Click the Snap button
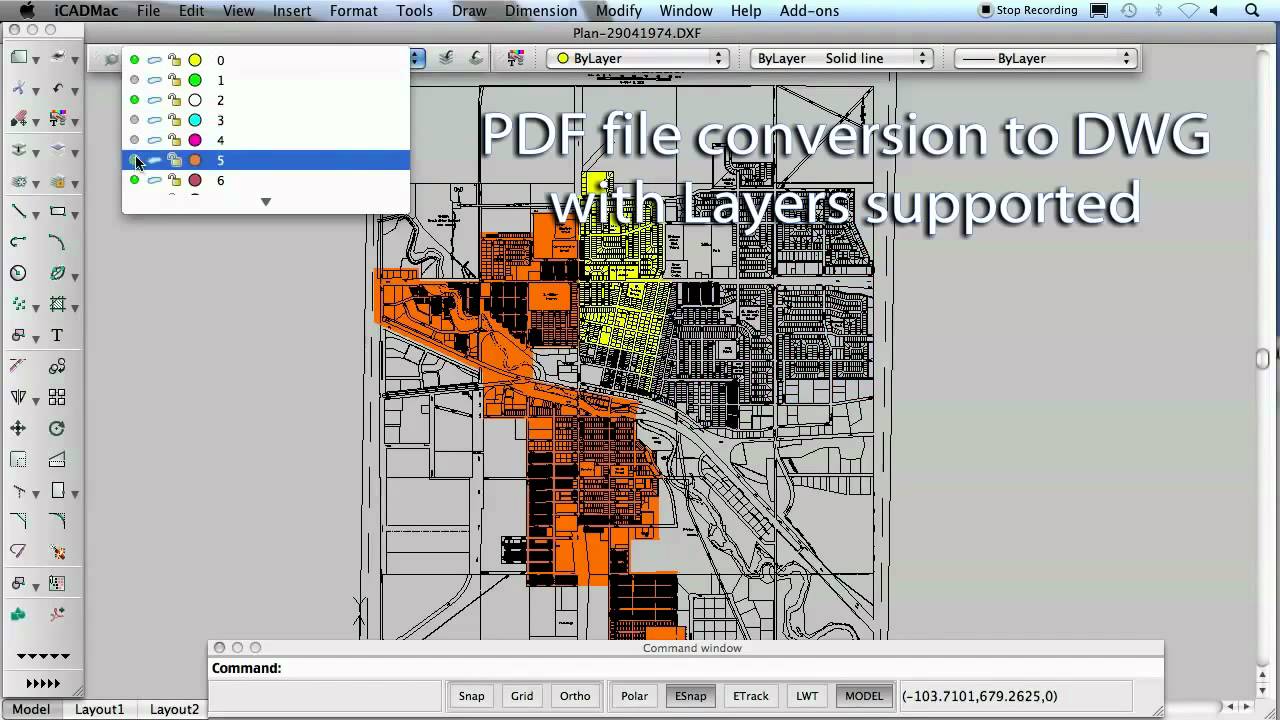The width and height of the screenshot is (1280, 720). click(x=471, y=696)
